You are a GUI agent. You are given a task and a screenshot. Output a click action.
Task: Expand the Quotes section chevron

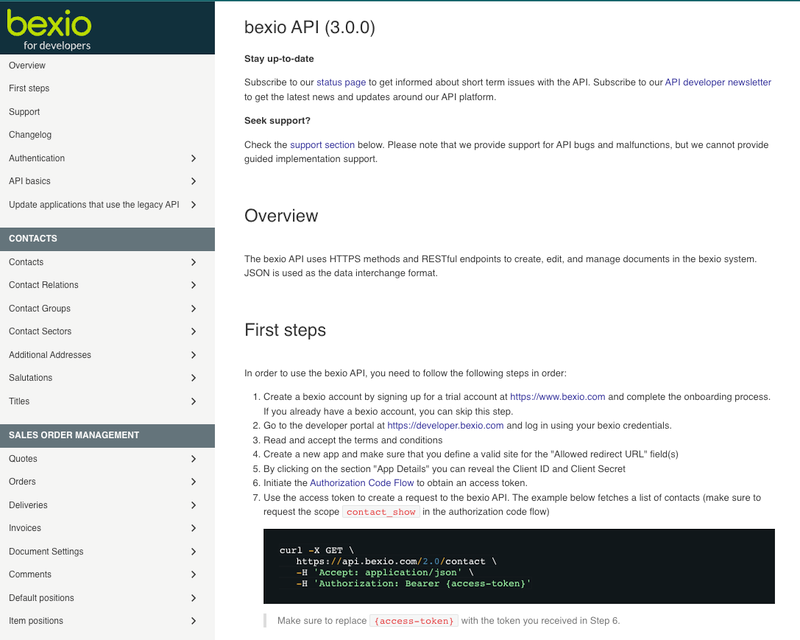coord(193,459)
